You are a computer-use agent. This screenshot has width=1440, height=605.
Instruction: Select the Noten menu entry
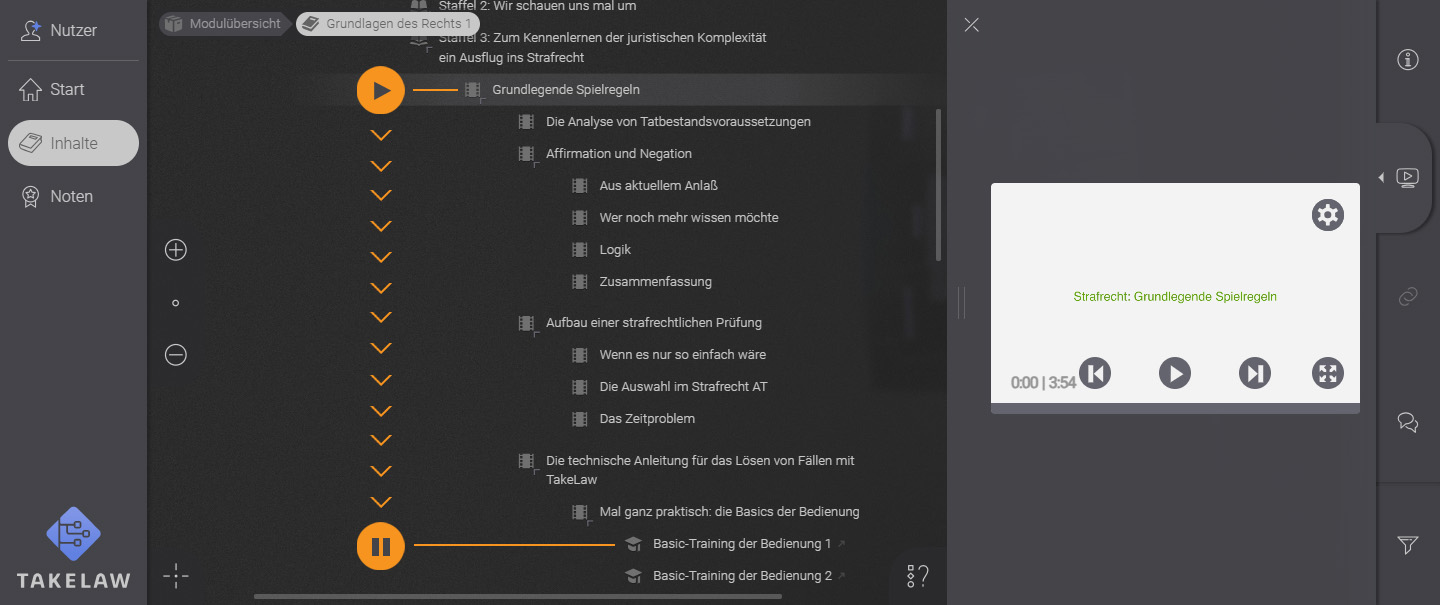70,195
